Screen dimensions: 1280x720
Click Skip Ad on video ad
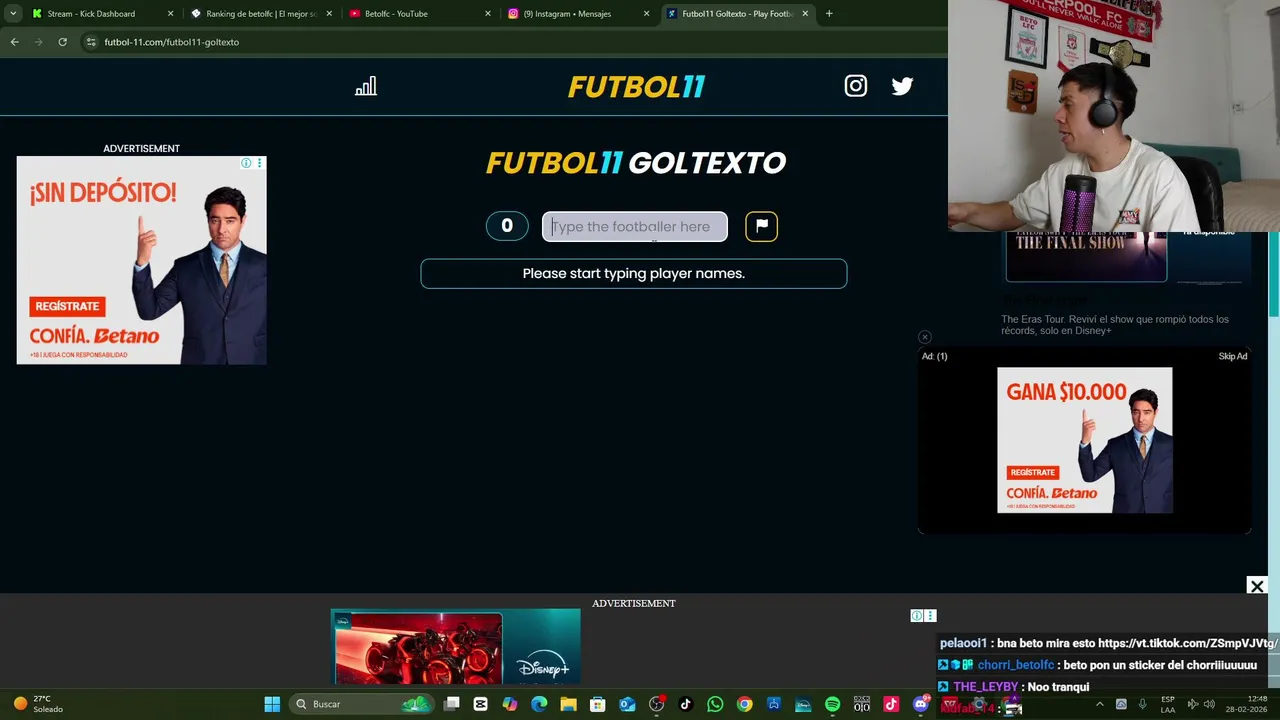click(1232, 356)
